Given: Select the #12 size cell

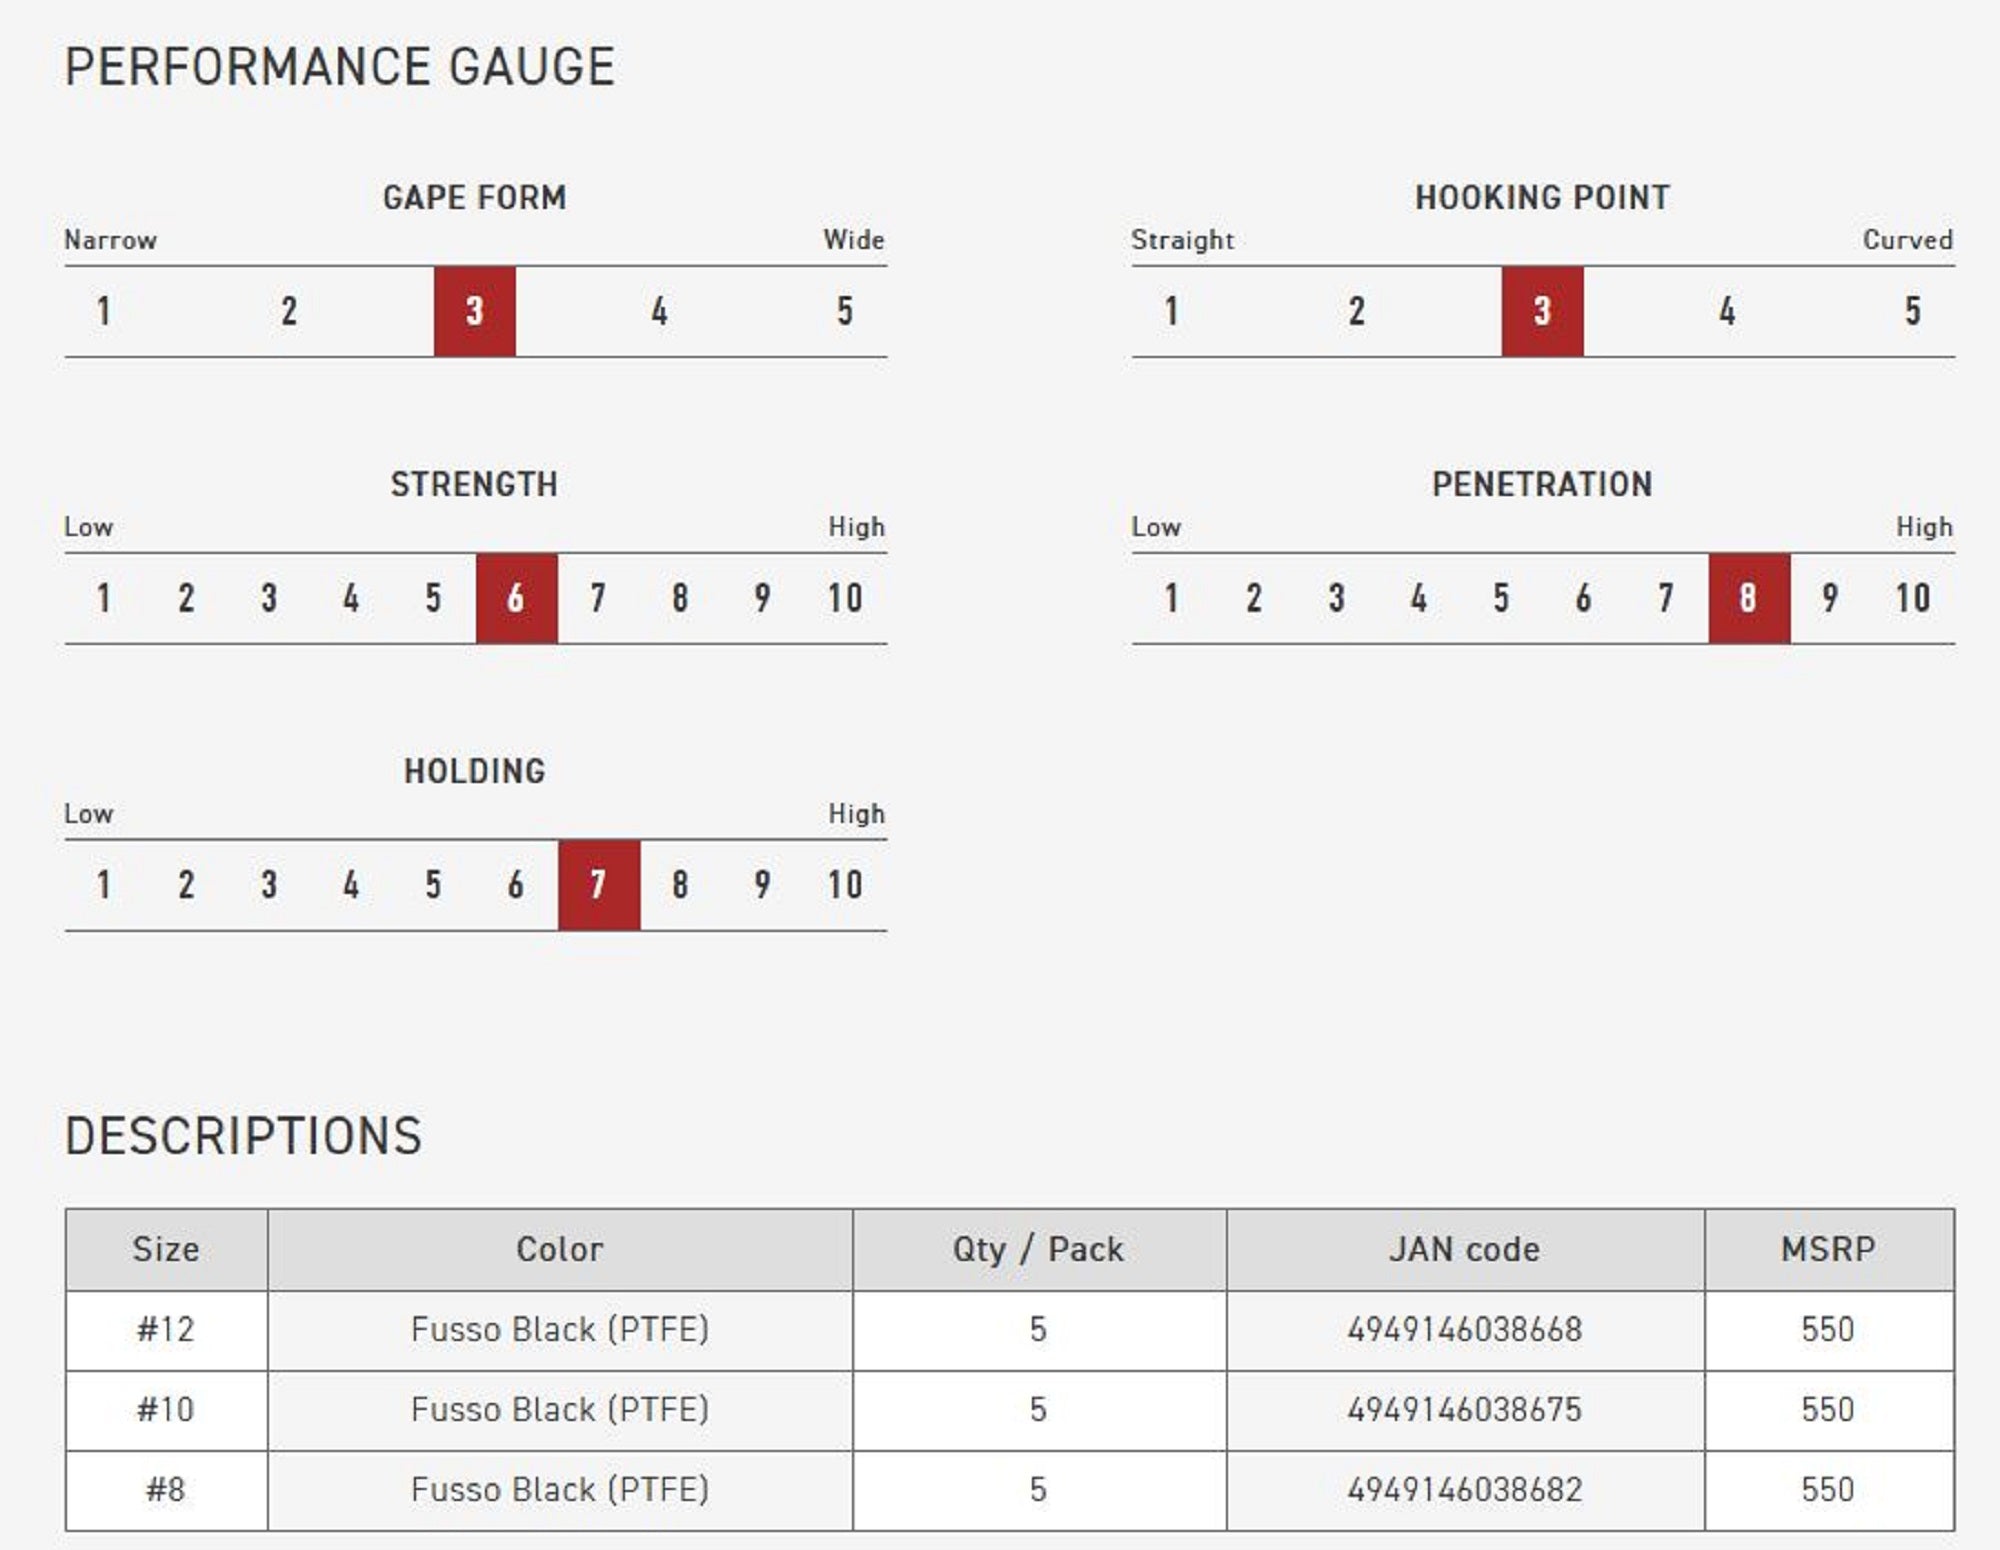Looking at the screenshot, I should click(166, 1330).
